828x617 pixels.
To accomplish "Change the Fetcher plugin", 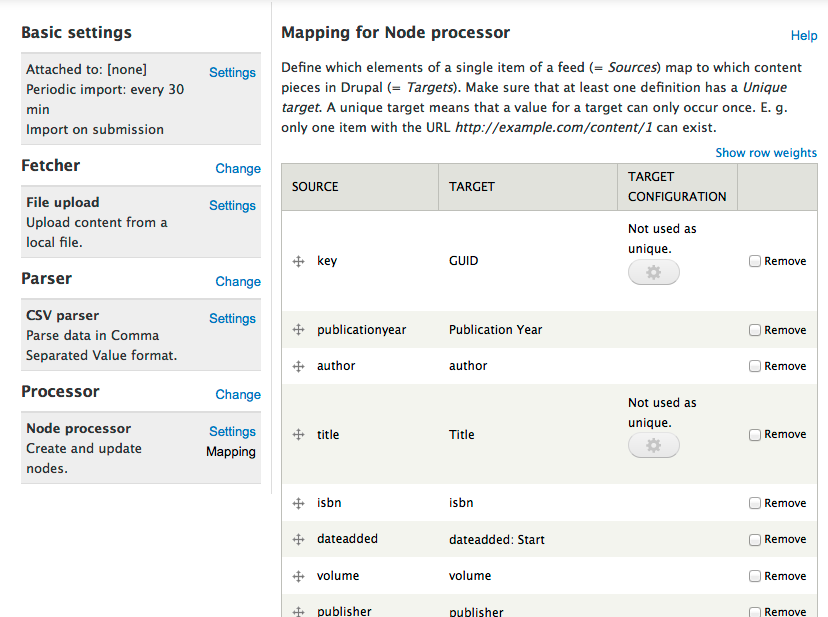I will pos(238,168).
